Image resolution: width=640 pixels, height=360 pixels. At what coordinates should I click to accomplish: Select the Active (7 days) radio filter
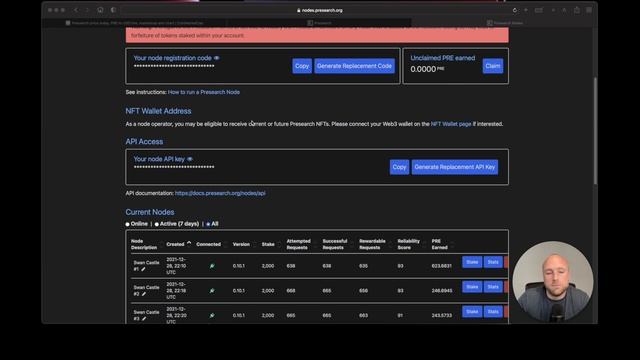[x=157, y=224]
